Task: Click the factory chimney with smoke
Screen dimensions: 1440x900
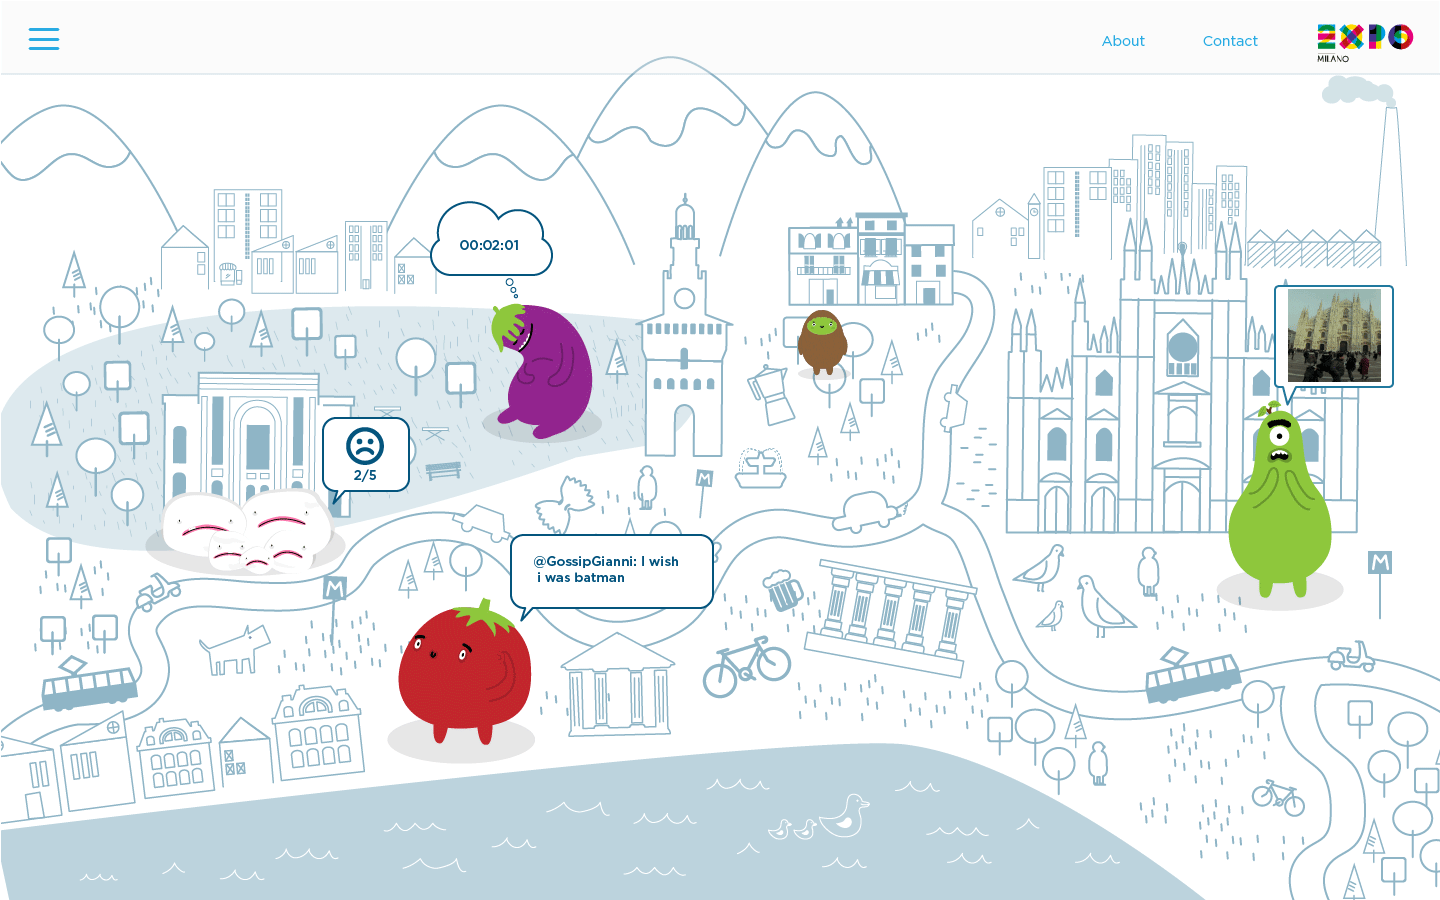Action: point(1391,185)
